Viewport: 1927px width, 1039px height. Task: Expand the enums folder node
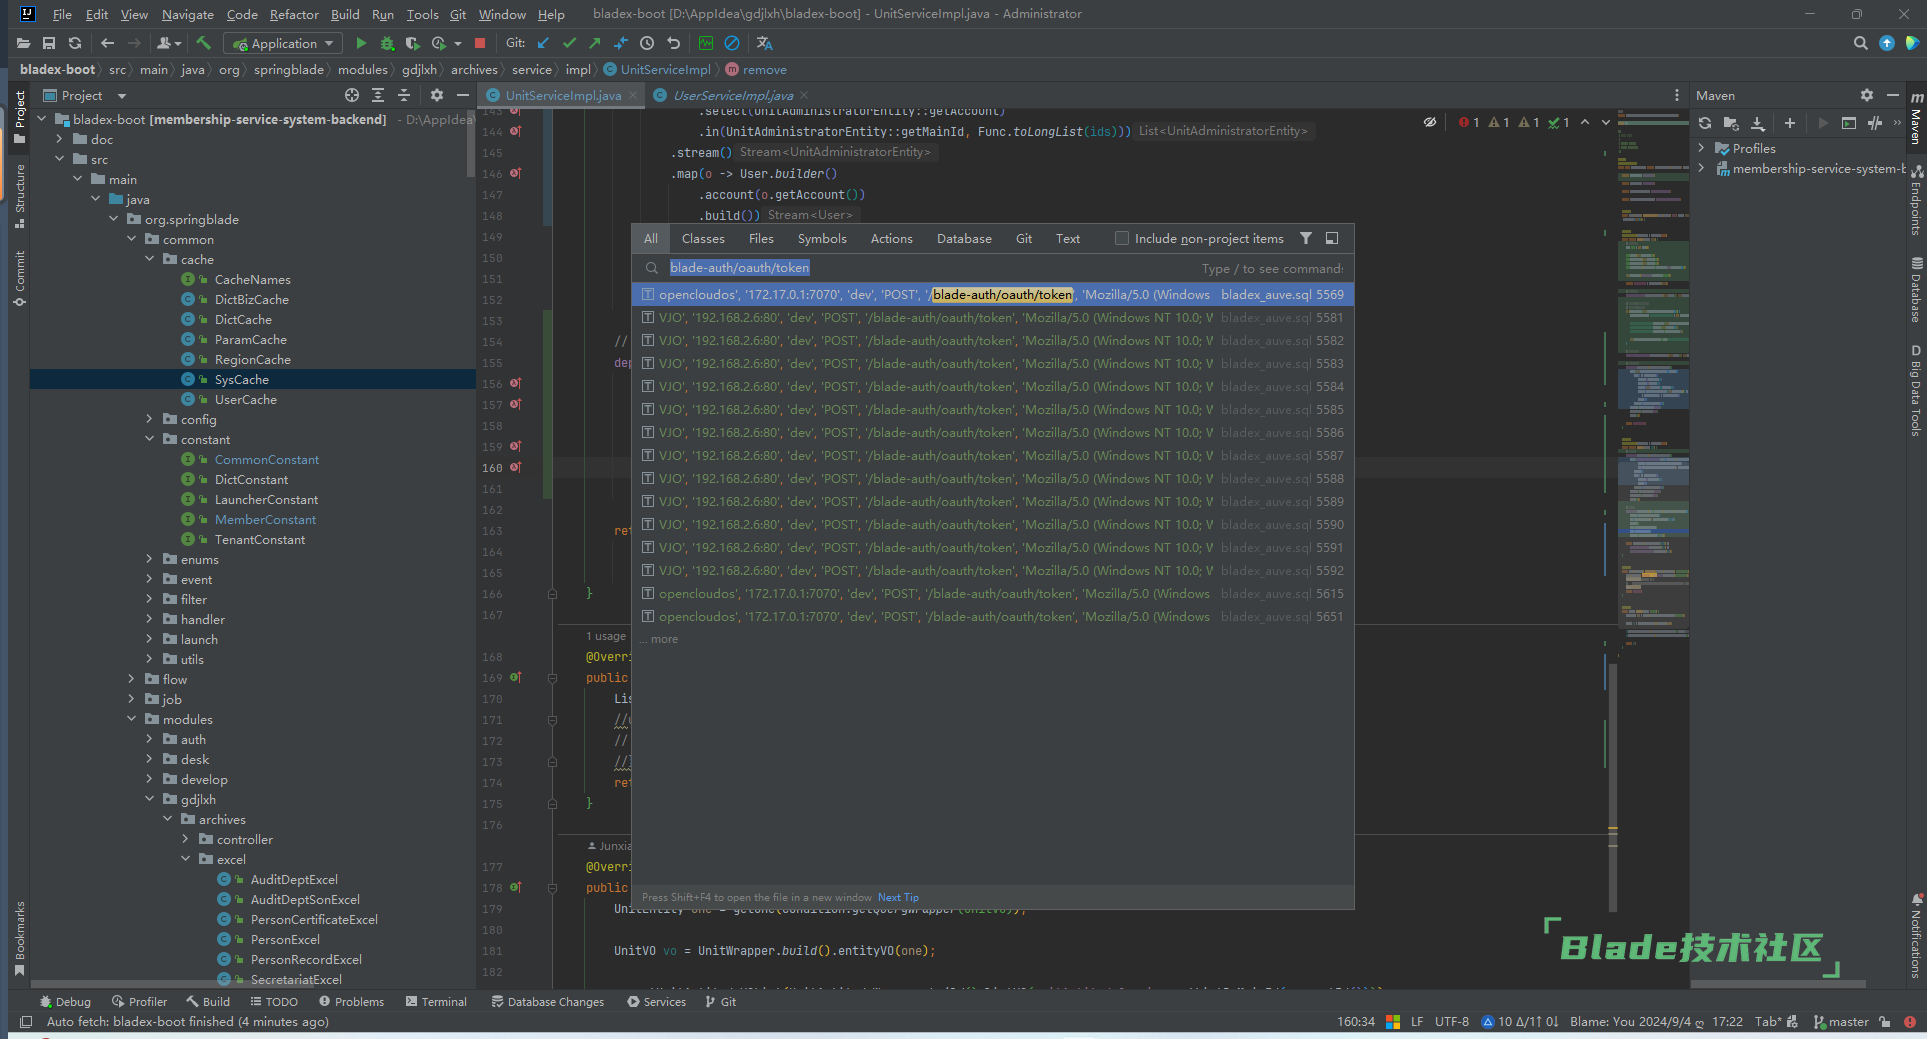click(150, 559)
